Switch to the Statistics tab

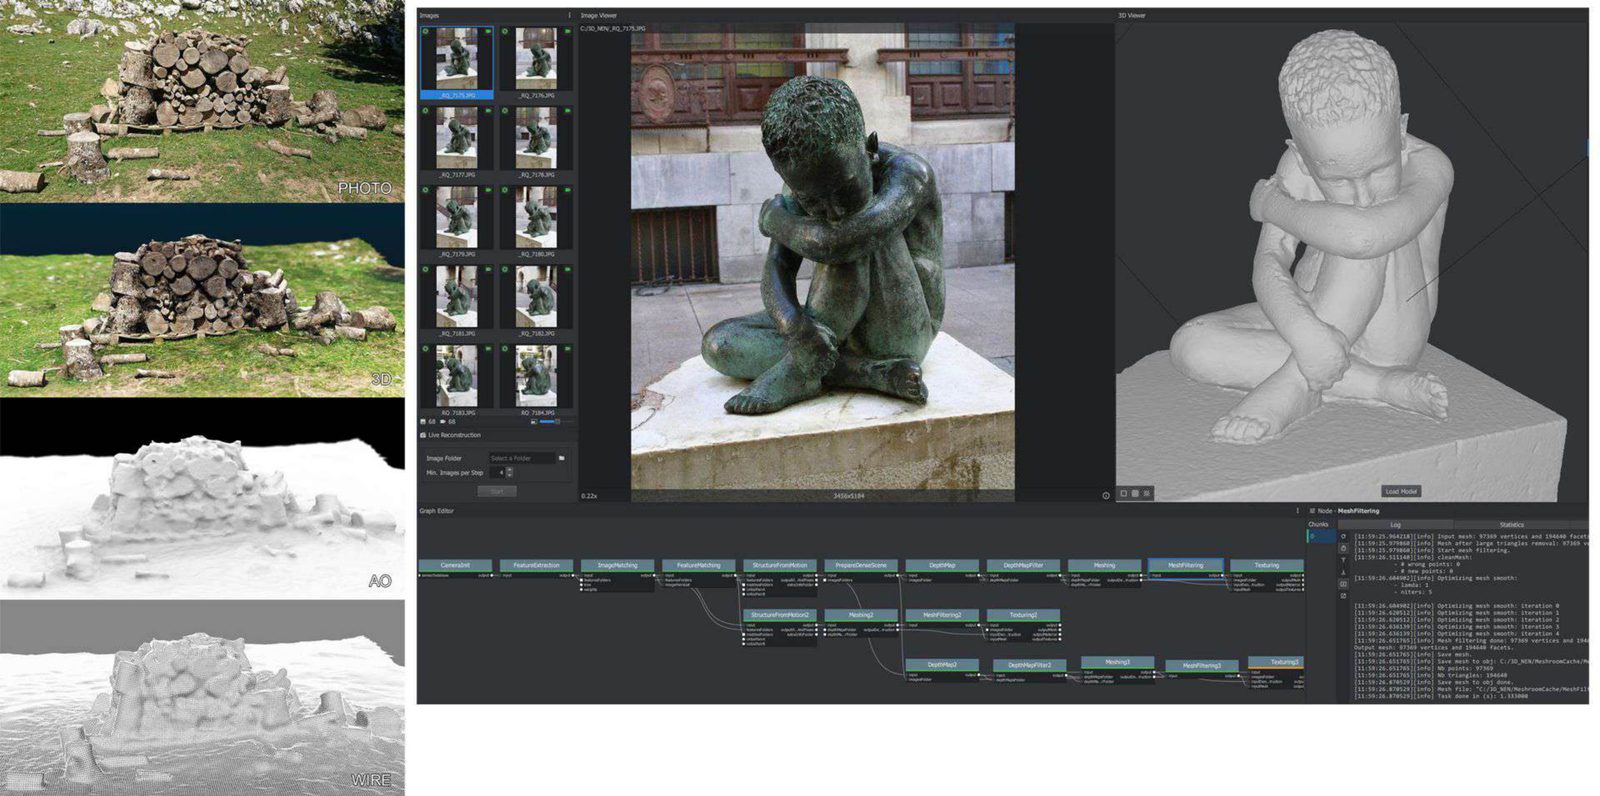tap(1512, 525)
